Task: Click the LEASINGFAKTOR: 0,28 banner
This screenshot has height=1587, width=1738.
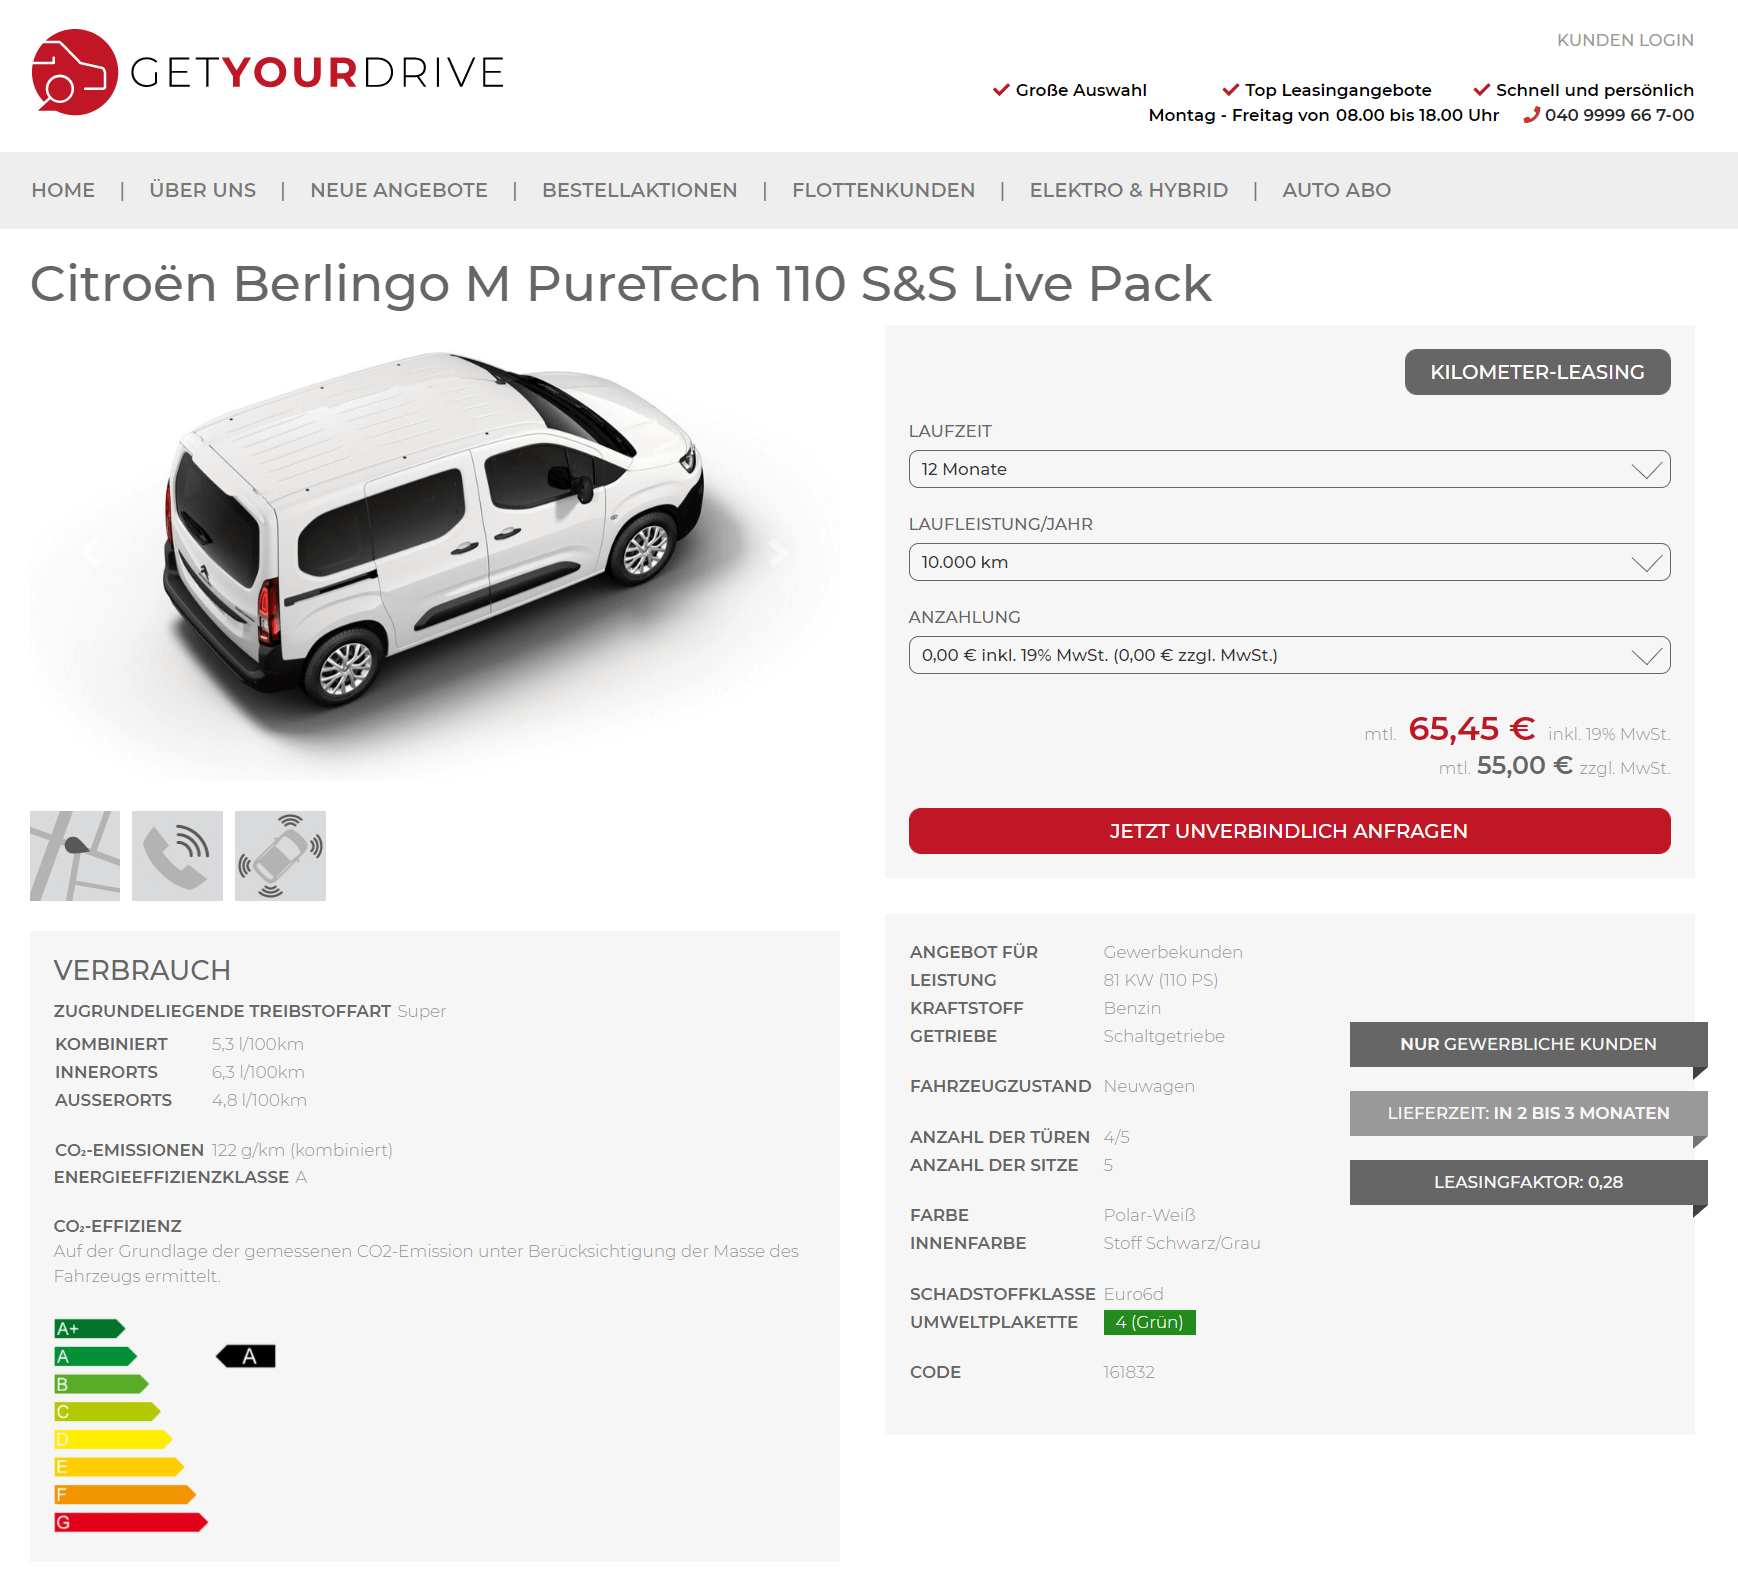Action: pos(1528,1182)
